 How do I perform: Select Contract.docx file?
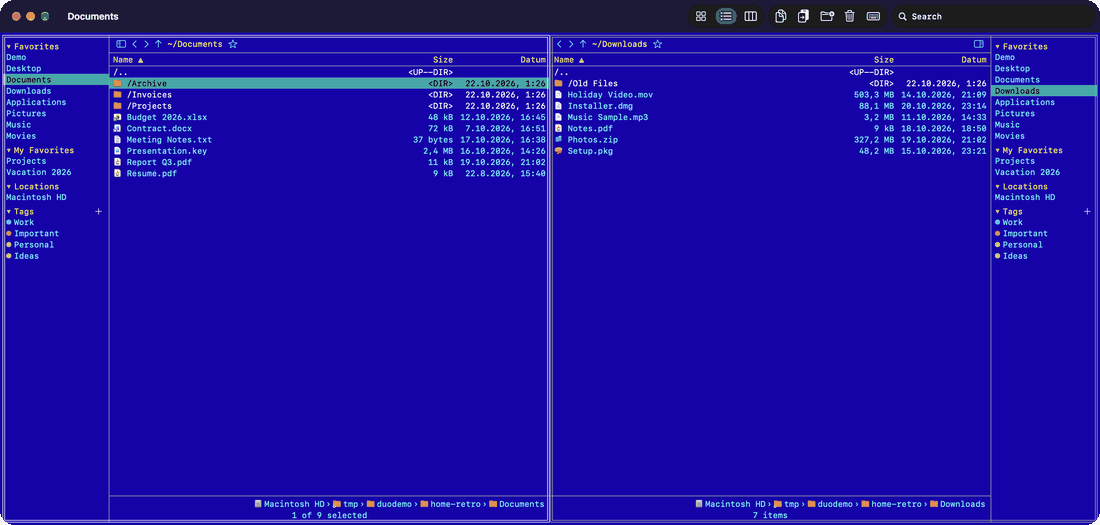pyautogui.click(x=328, y=128)
